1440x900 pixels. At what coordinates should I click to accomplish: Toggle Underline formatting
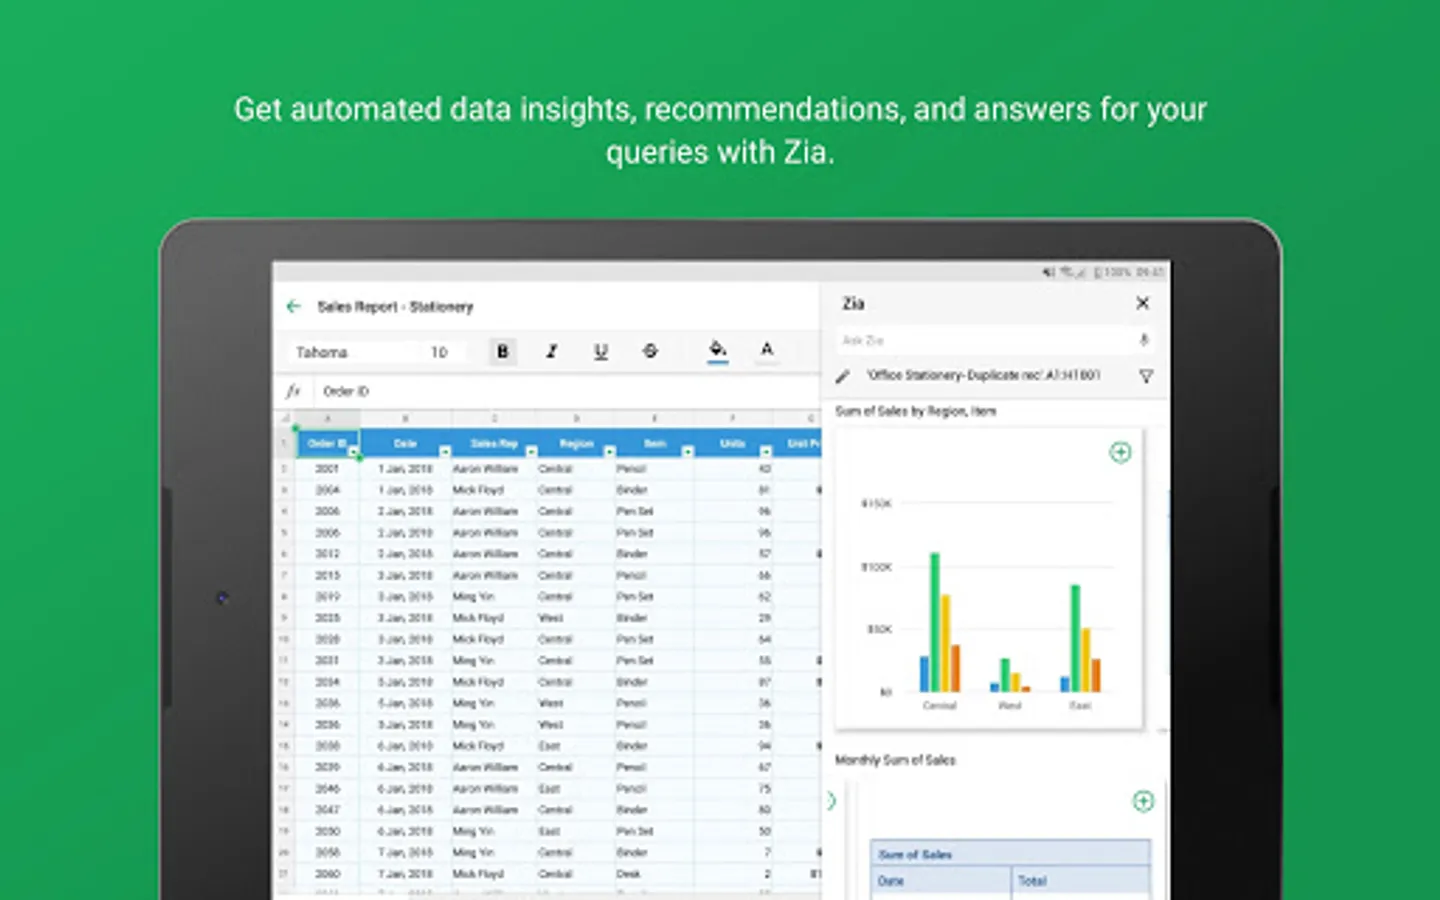600,351
